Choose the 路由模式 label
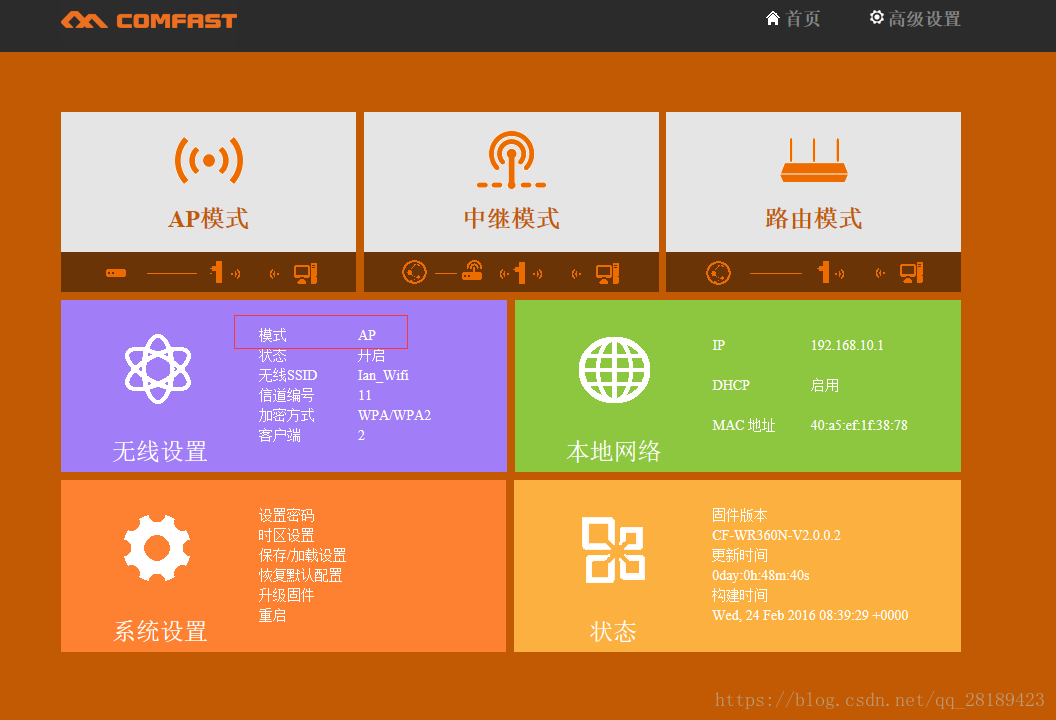 [814, 219]
